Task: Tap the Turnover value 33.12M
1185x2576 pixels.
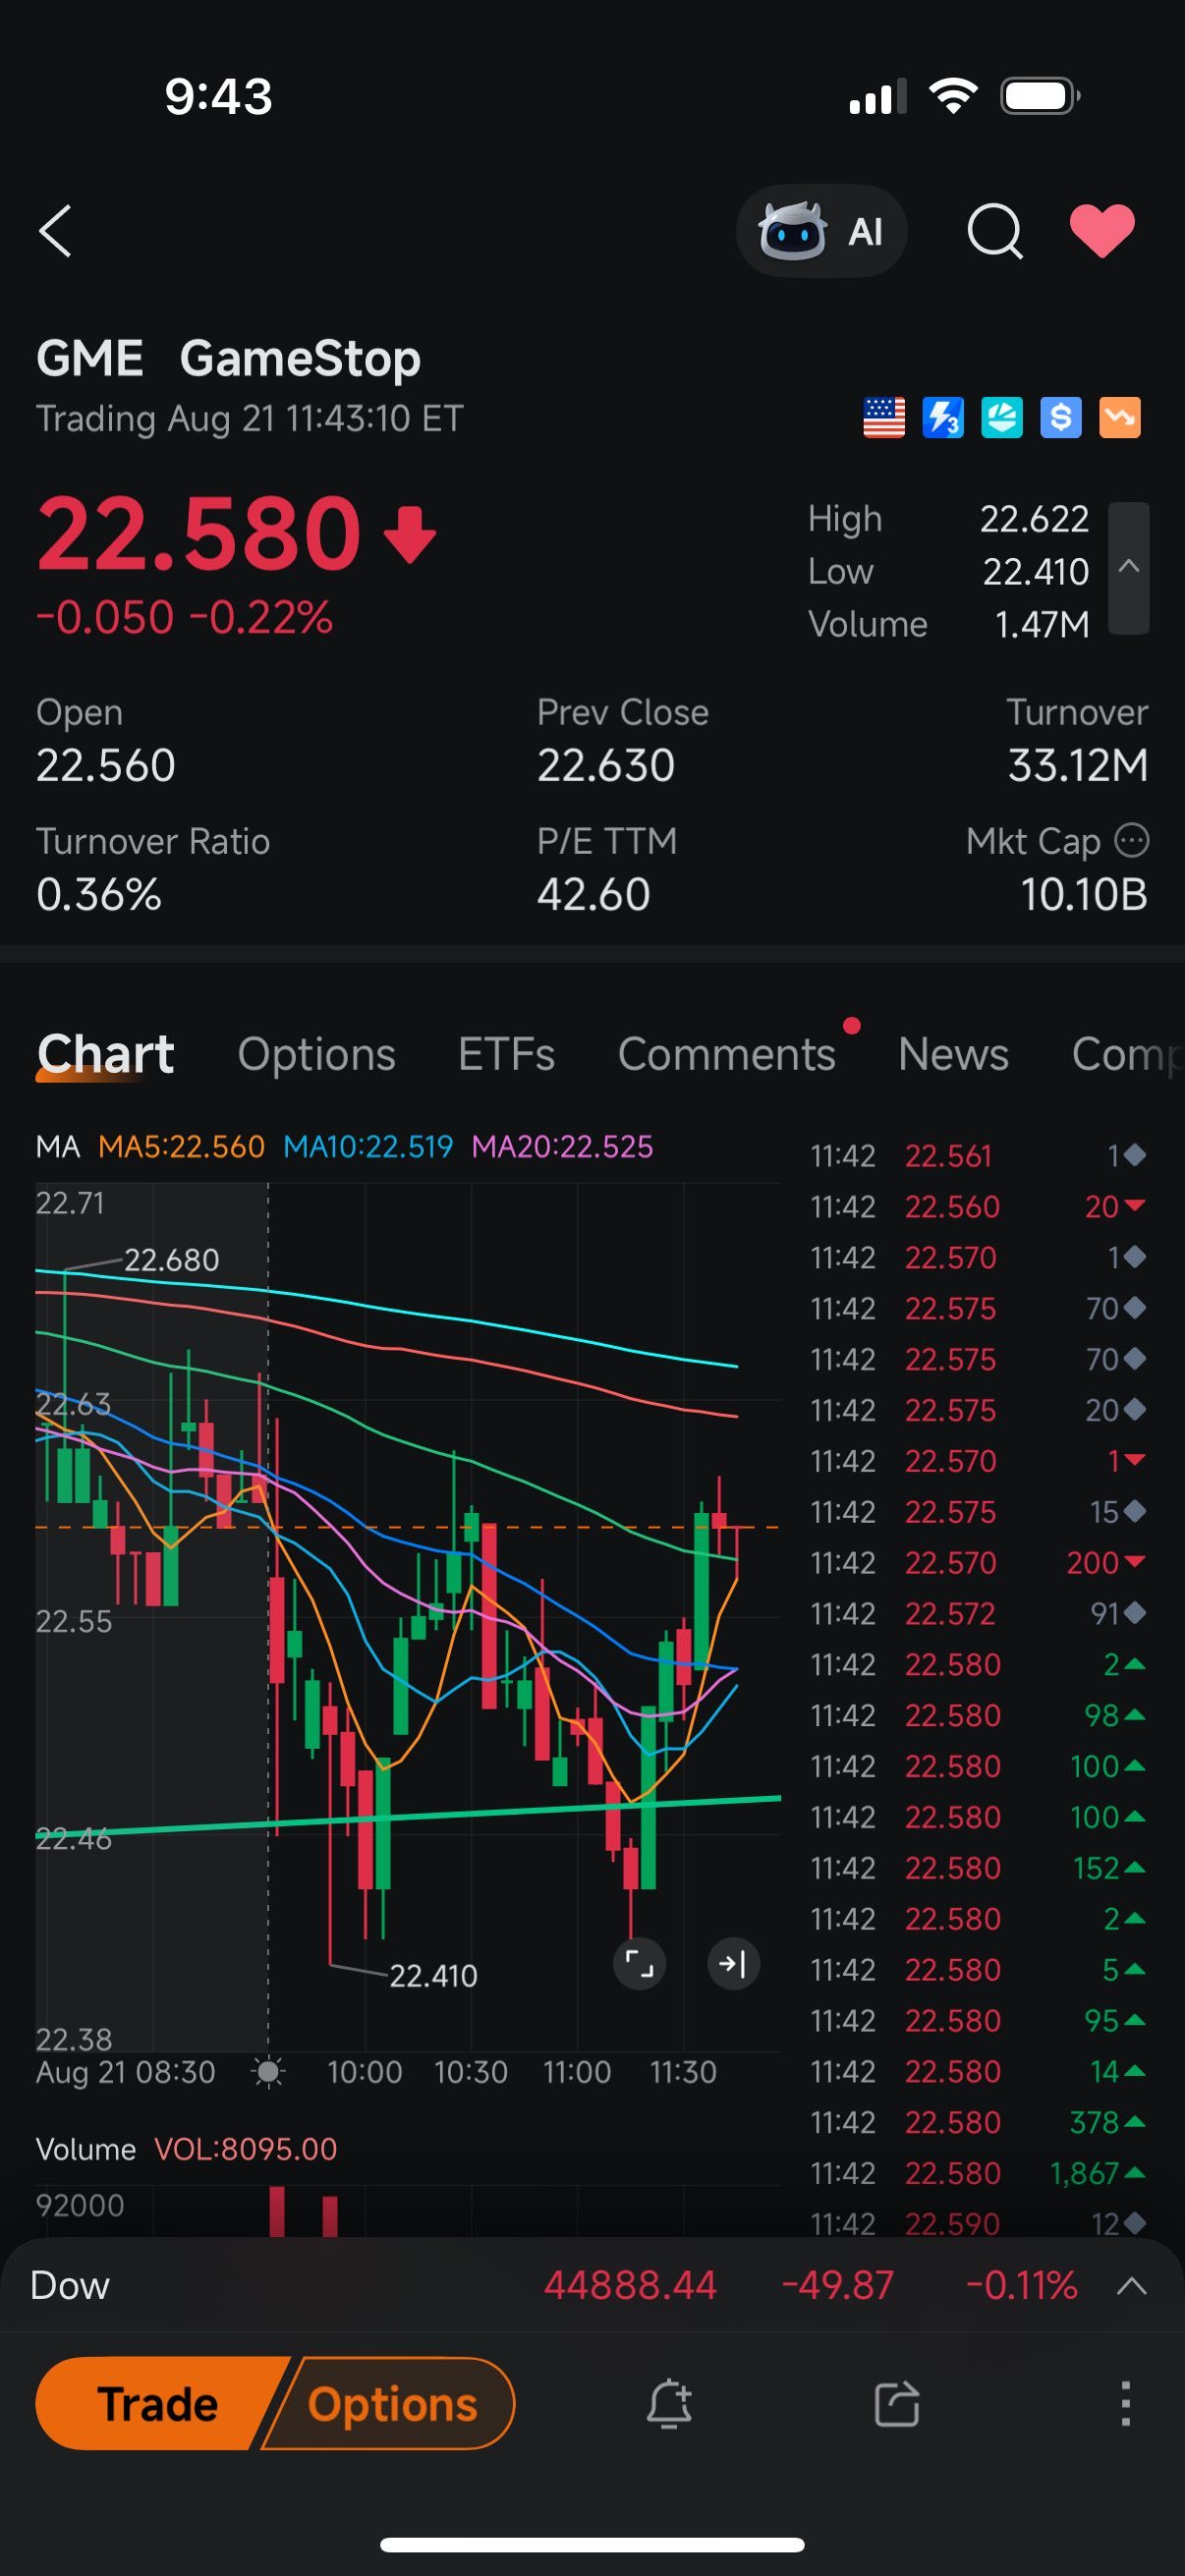Action: click(1078, 765)
